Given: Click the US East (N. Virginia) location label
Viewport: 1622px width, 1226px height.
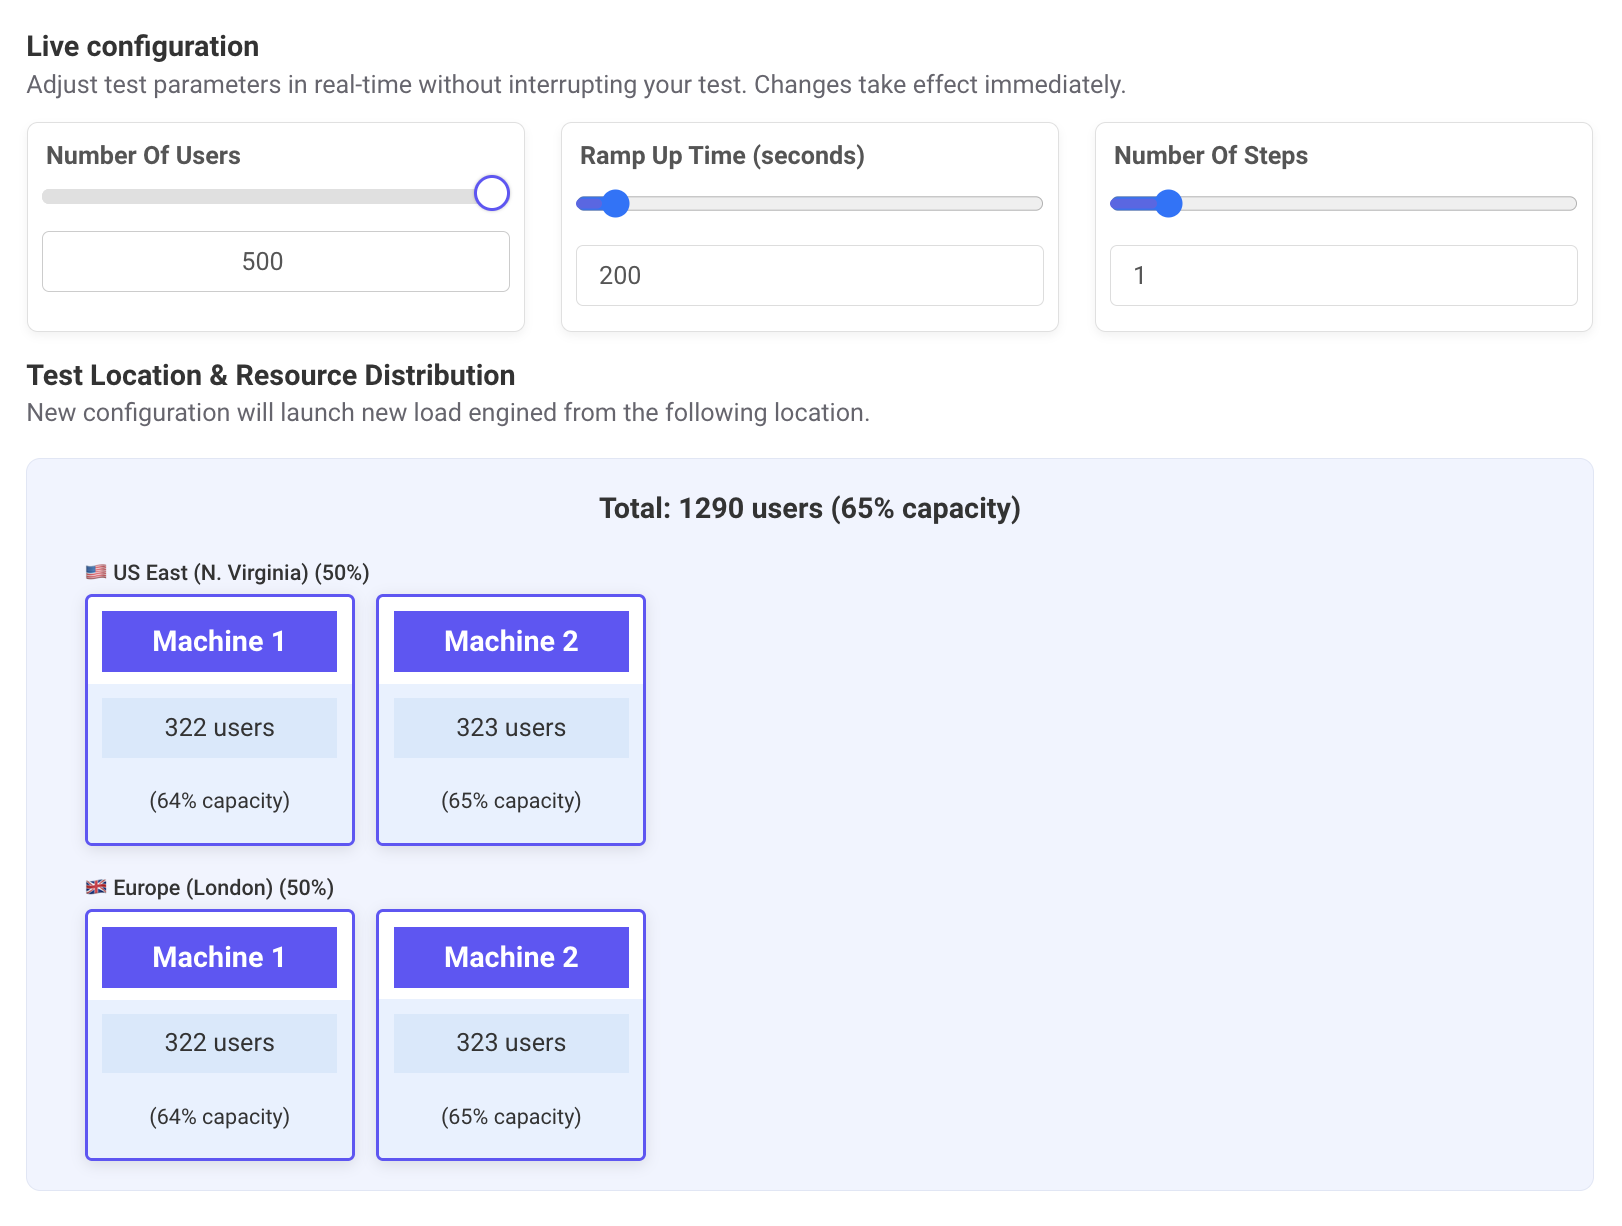Looking at the screenshot, I should click(x=240, y=573).
